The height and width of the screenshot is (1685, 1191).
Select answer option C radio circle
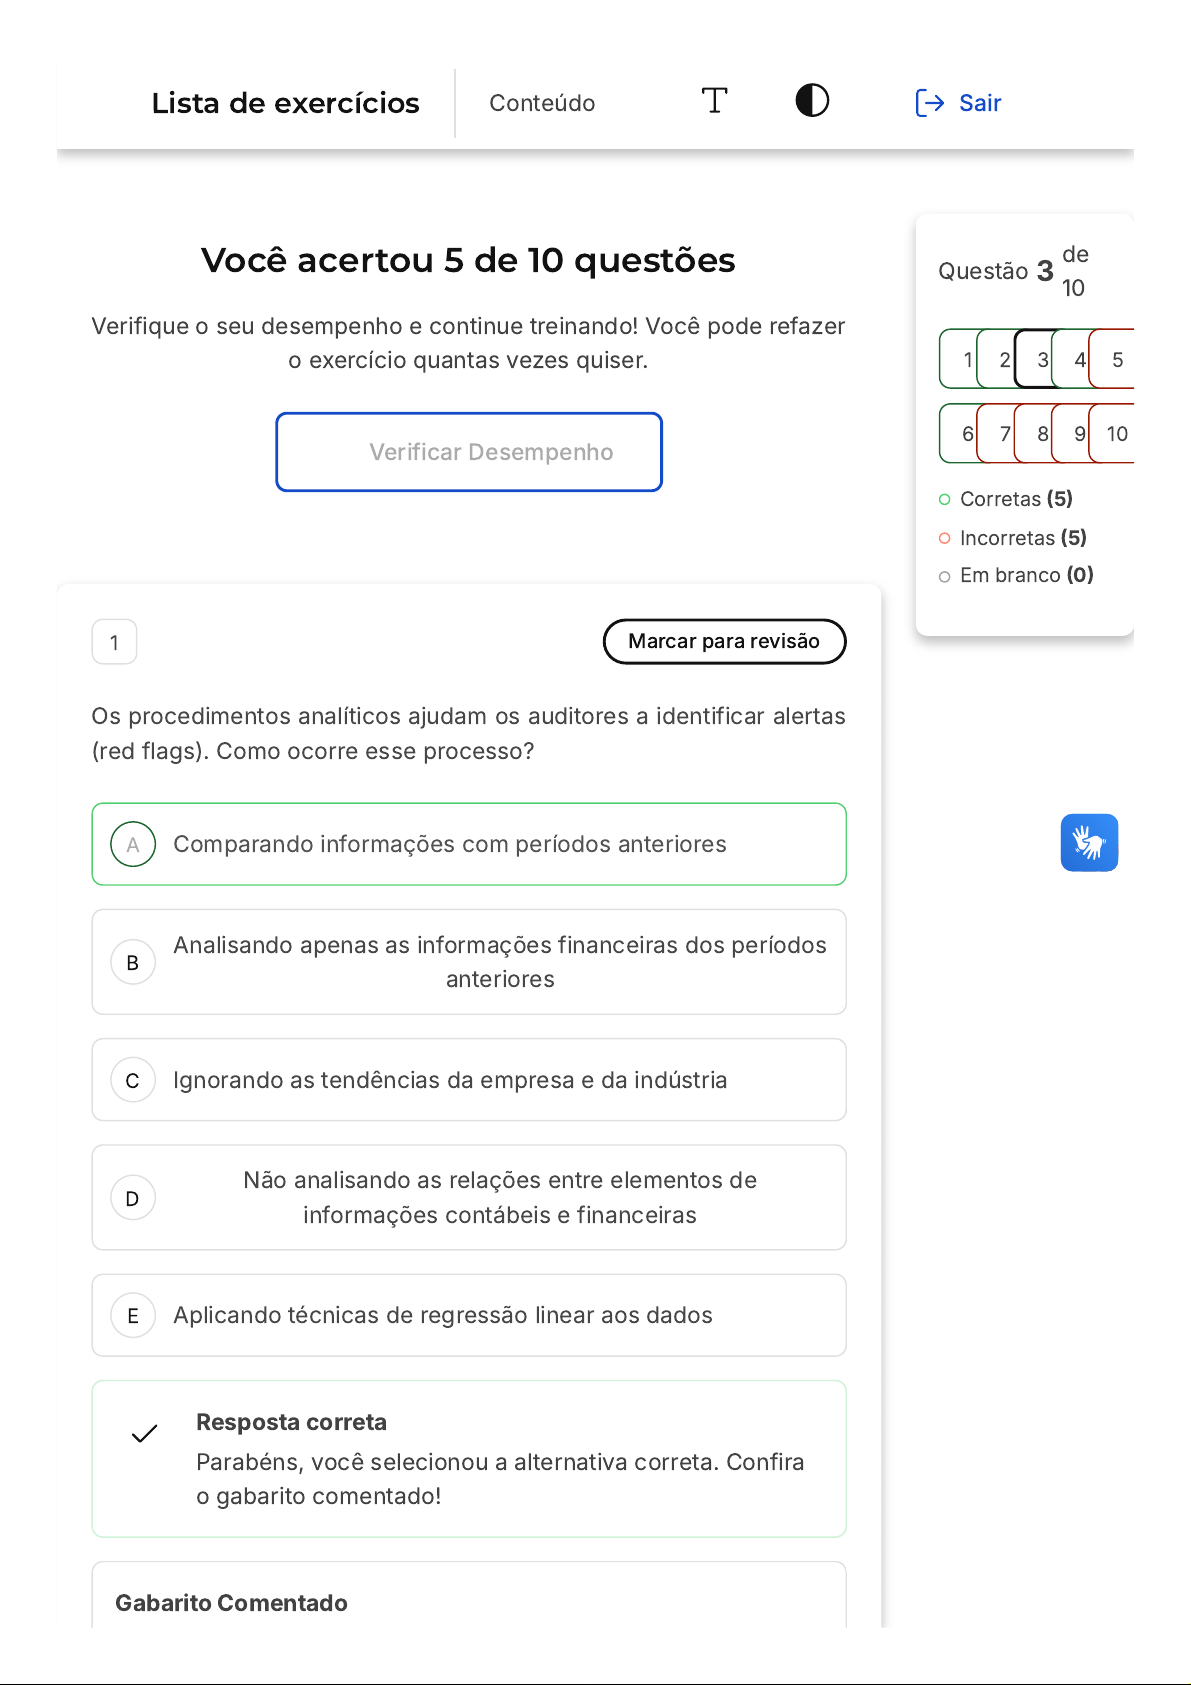(133, 1081)
